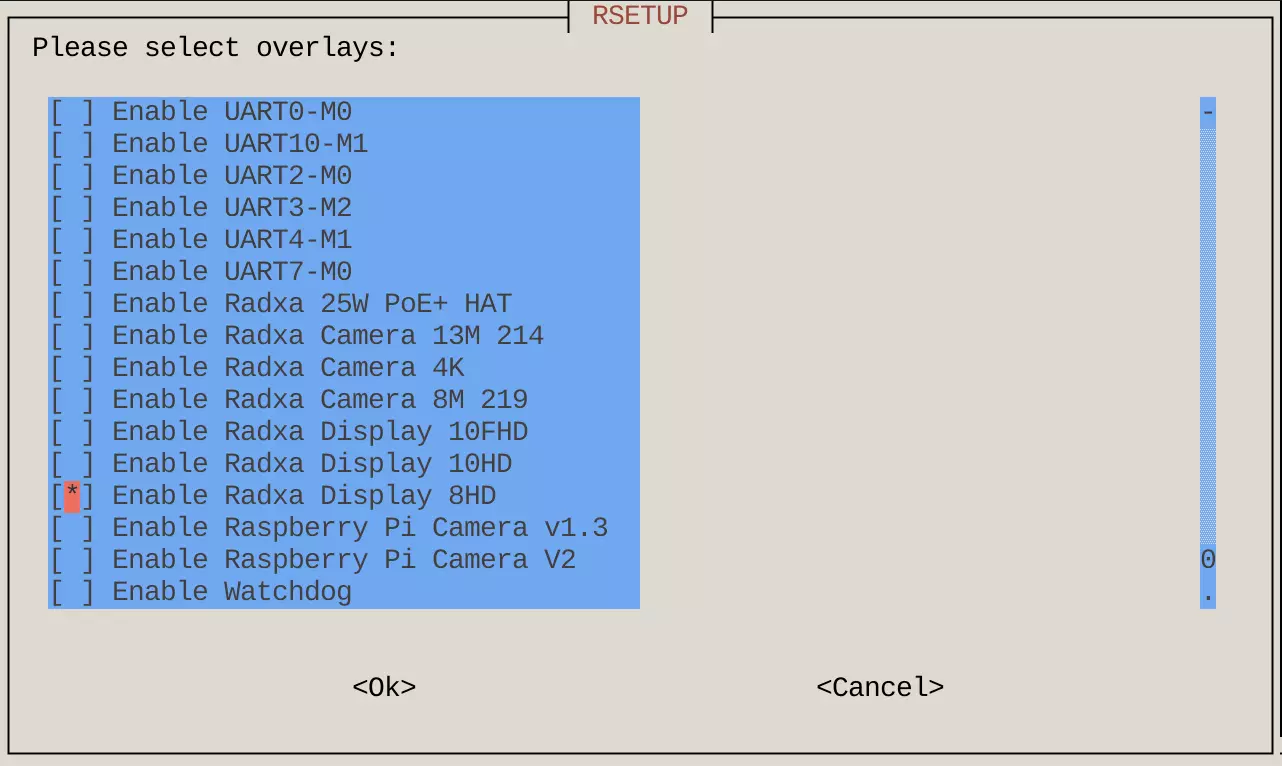Select the 'Enable Raspberry Pi Camera V2' label text
The height and width of the screenshot is (766, 1282).
pyautogui.click(x=344, y=560)
